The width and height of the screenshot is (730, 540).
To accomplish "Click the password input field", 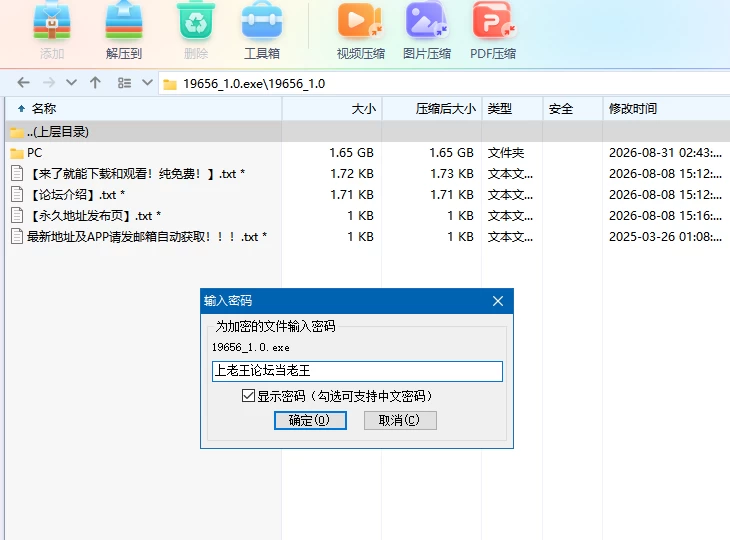I will pos(357,371).
